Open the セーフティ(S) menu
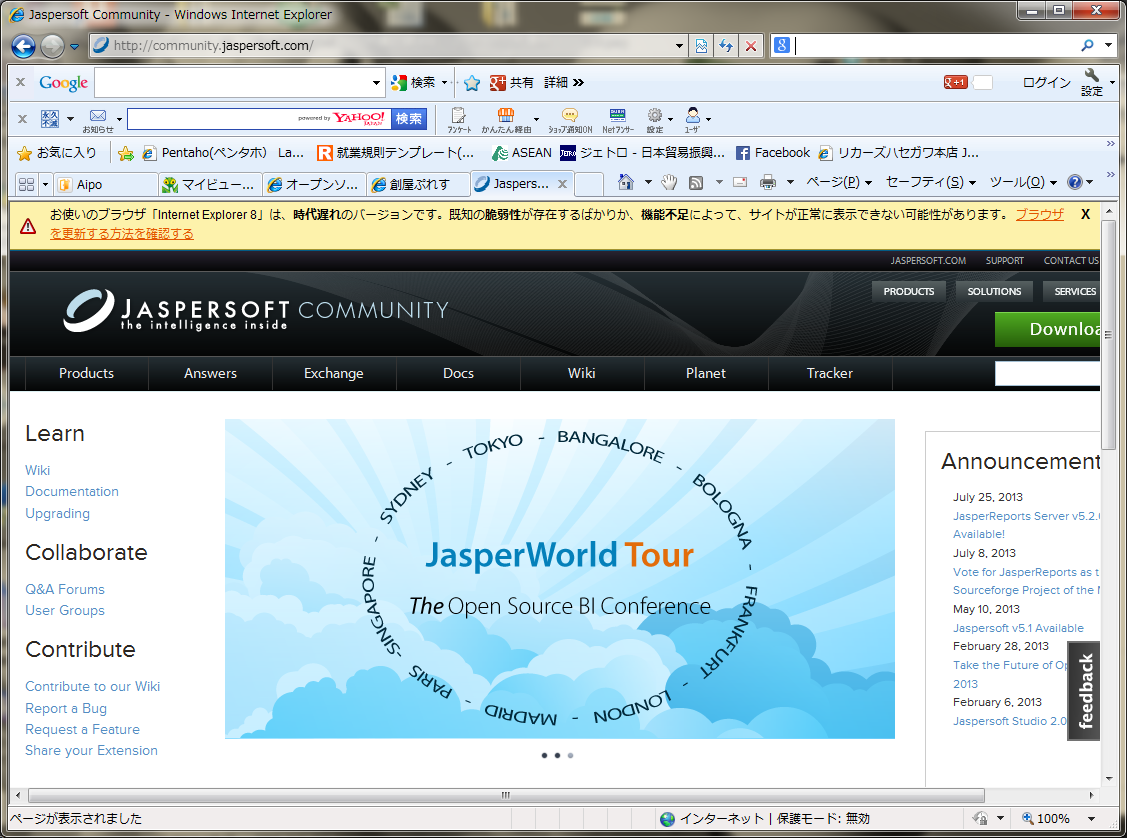 [931, 183]
